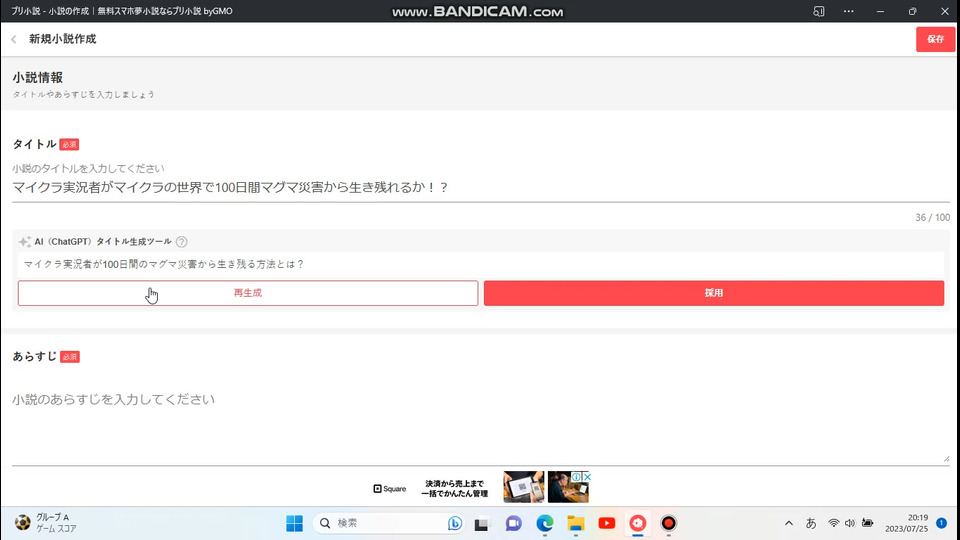The width and height of the screenshot is (960, 540).
Task: Open the volume control in tray
Action: click(x=850, y=523)
